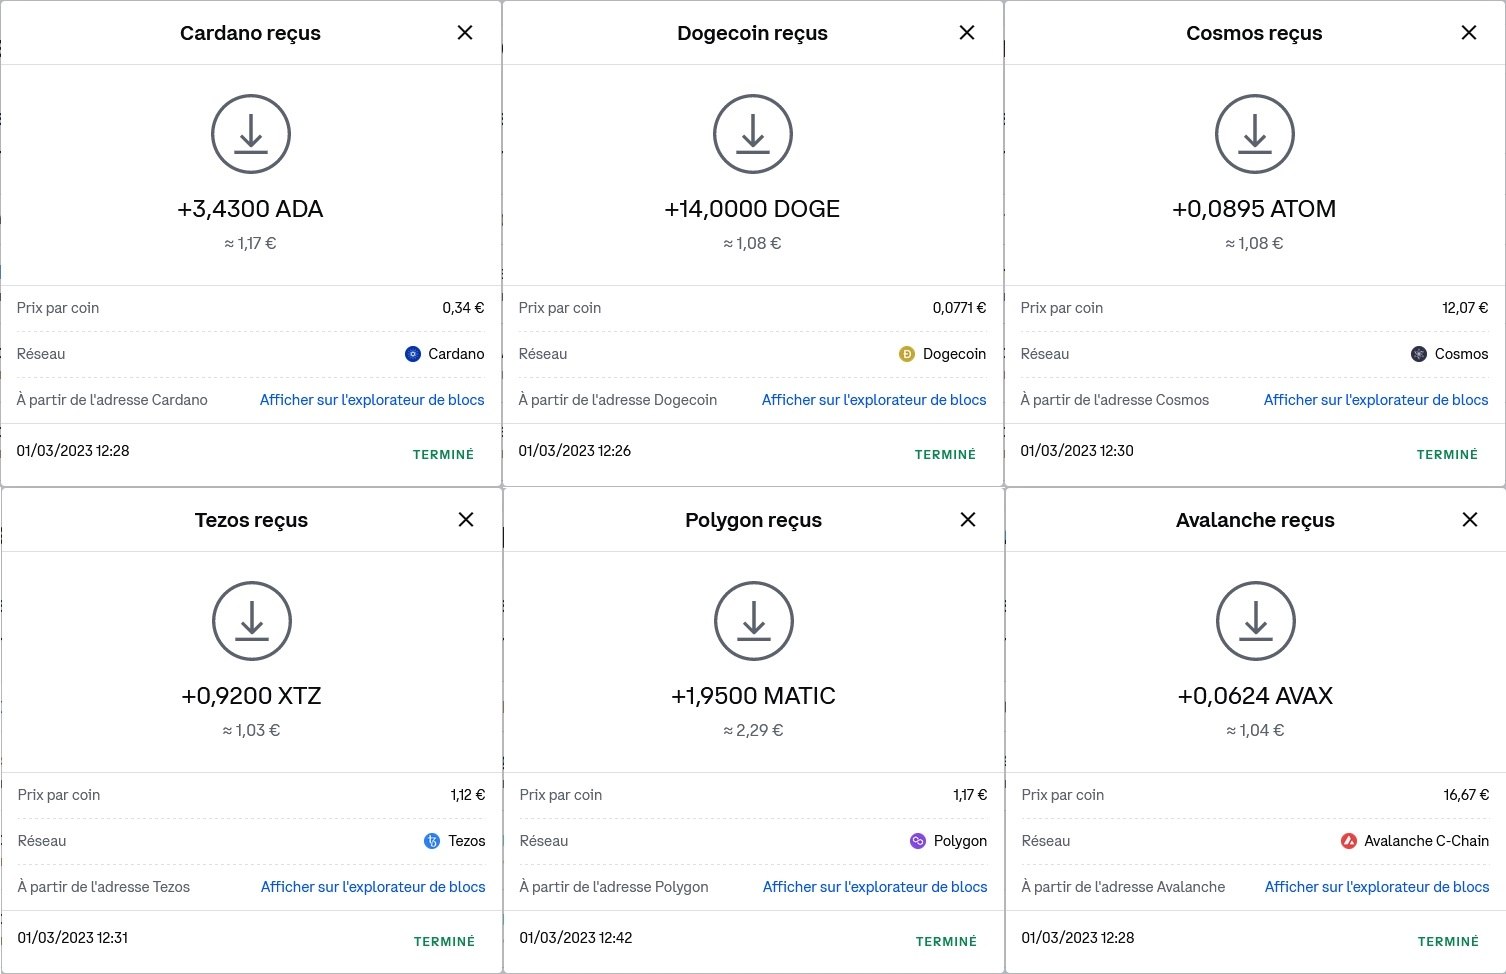Close the Dogecoin reçus panel
The width and height of the screenshot is (1506, 974).
pos(967,33)
